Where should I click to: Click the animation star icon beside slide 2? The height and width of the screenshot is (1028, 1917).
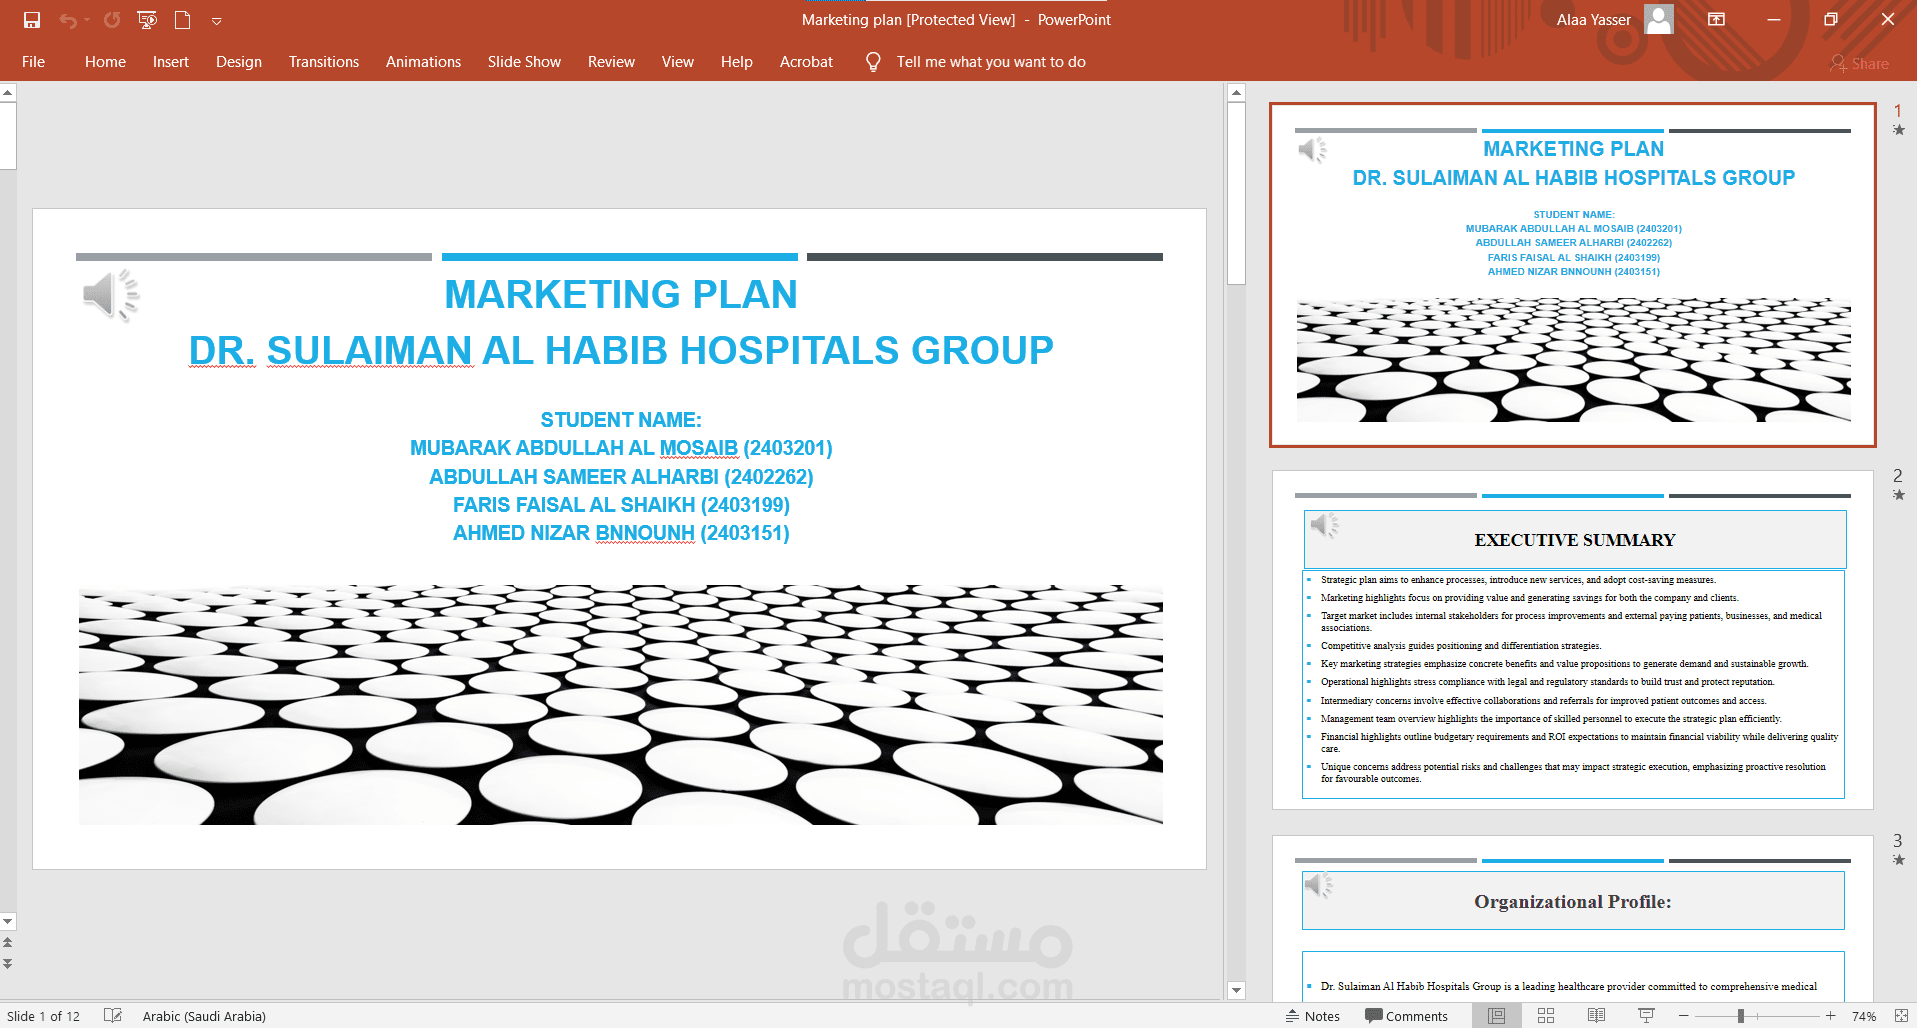(1899, 495)
